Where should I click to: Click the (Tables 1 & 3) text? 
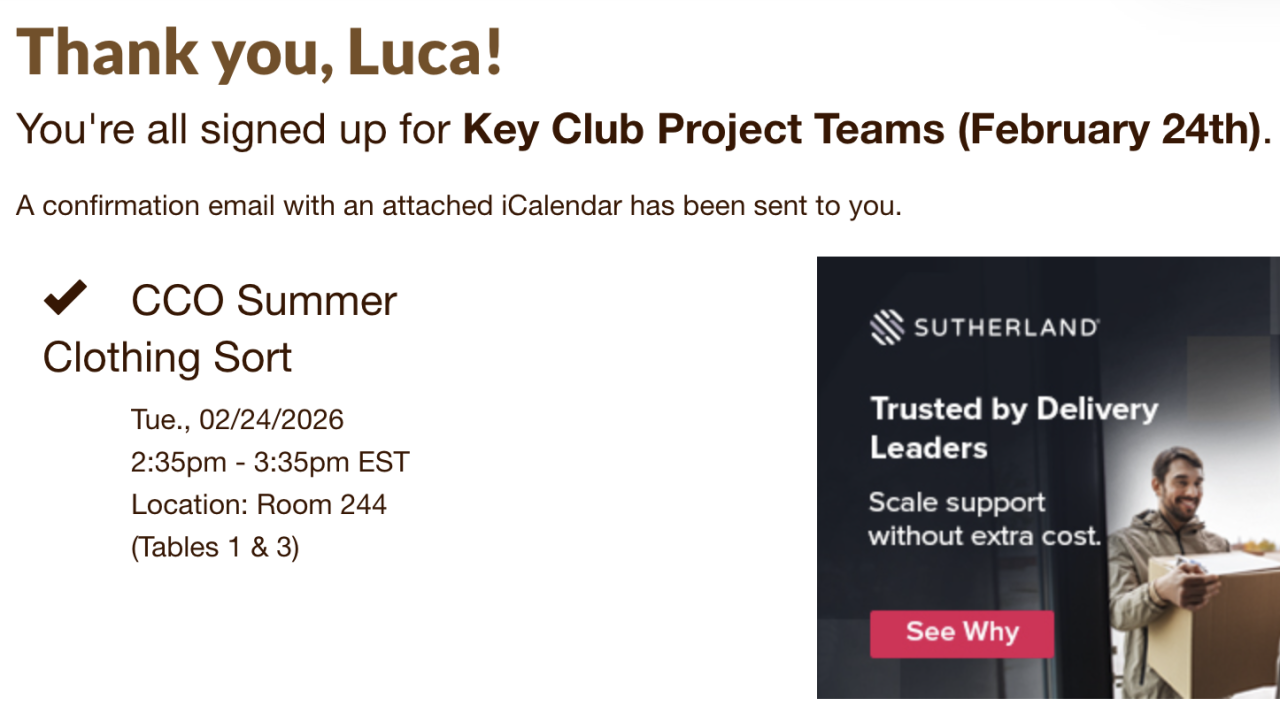point(215,547)
